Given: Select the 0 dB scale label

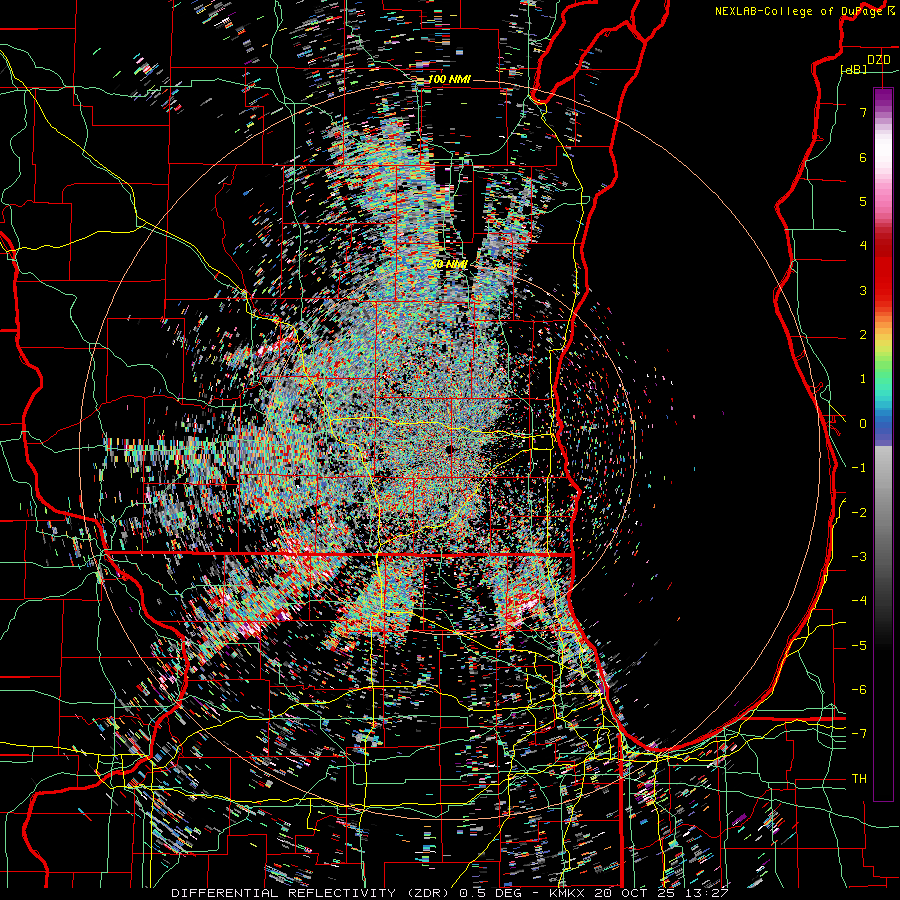Looking at the screenshot, I should click(863, 424).
